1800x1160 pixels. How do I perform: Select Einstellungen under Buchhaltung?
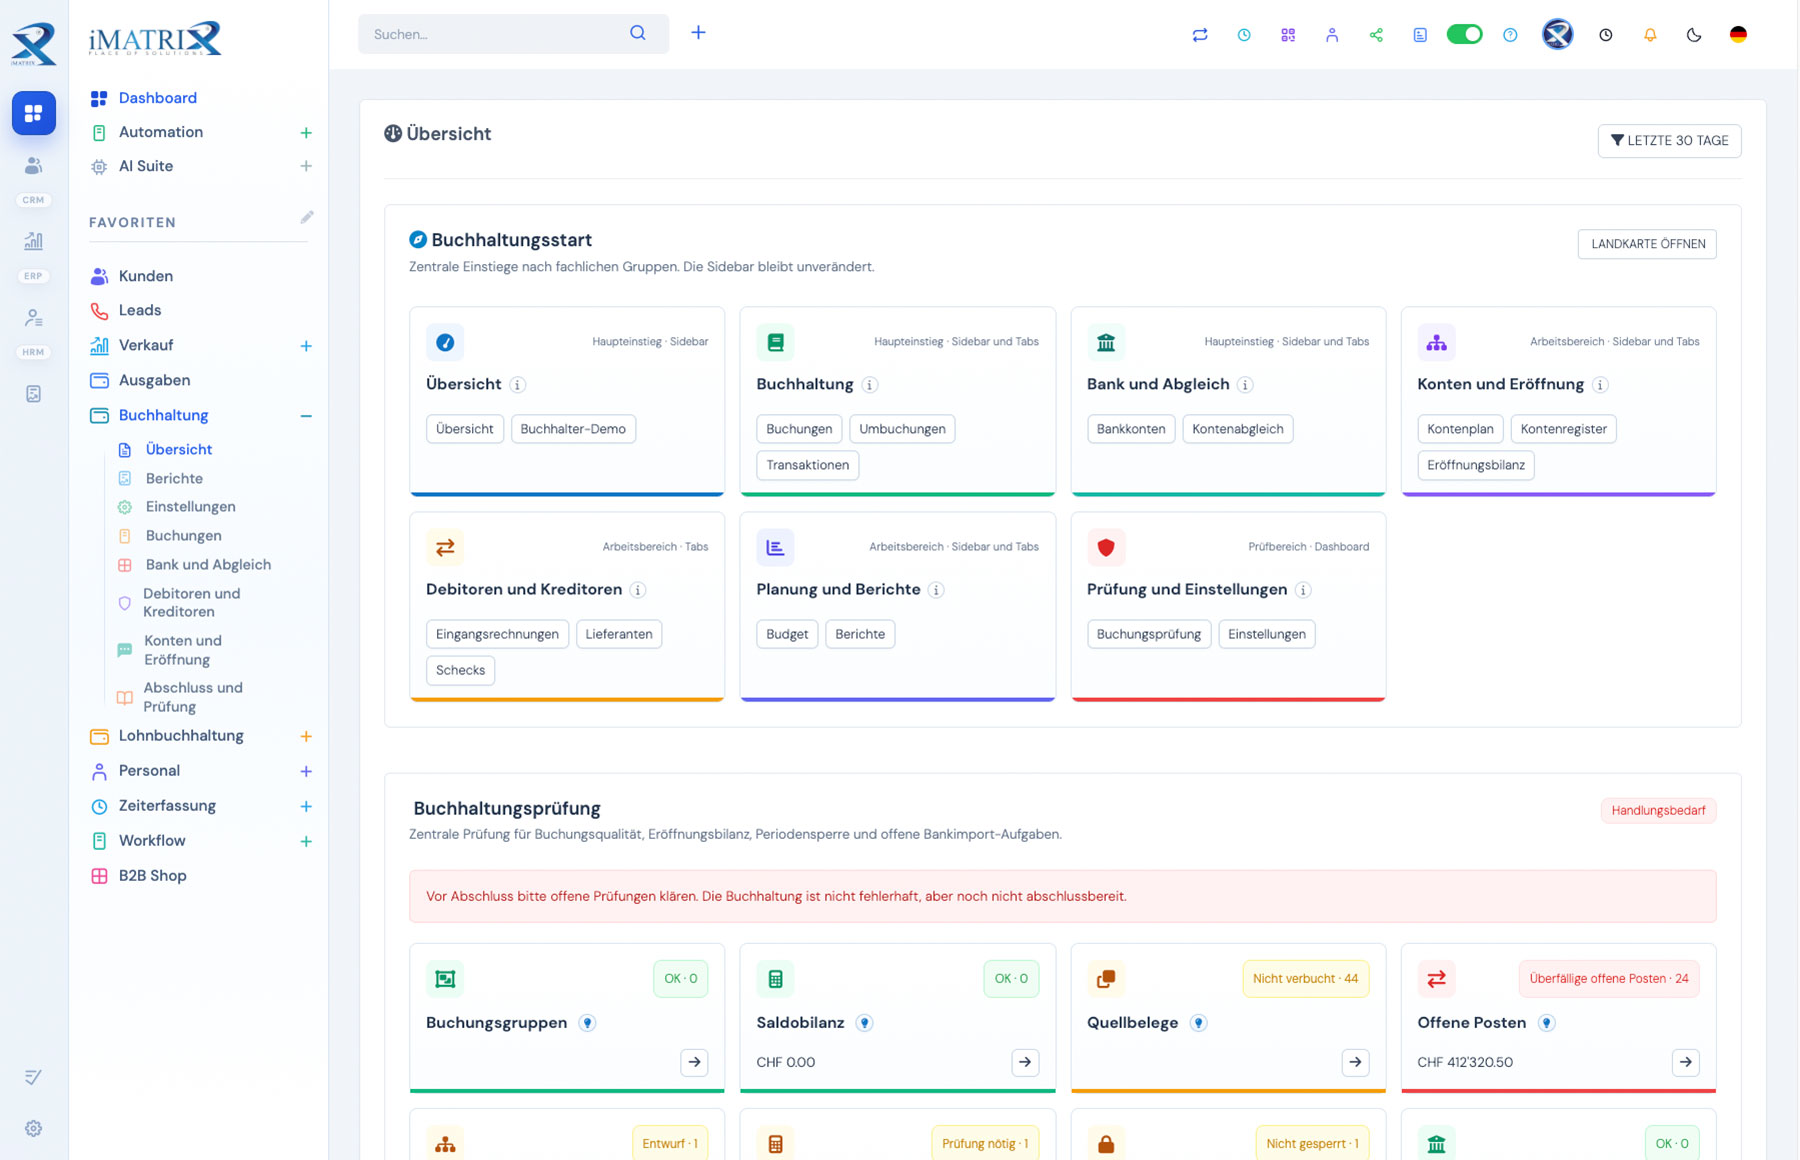(x=190, y=507)
